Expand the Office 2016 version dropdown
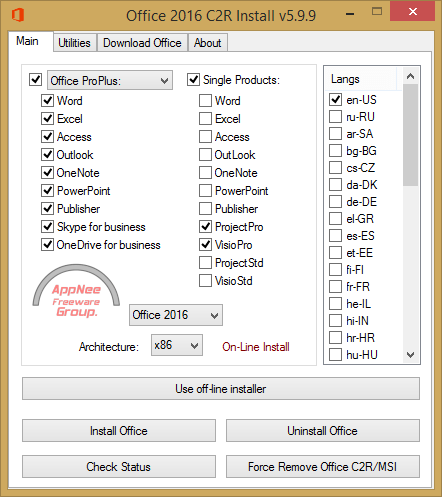 pos(176,315)
